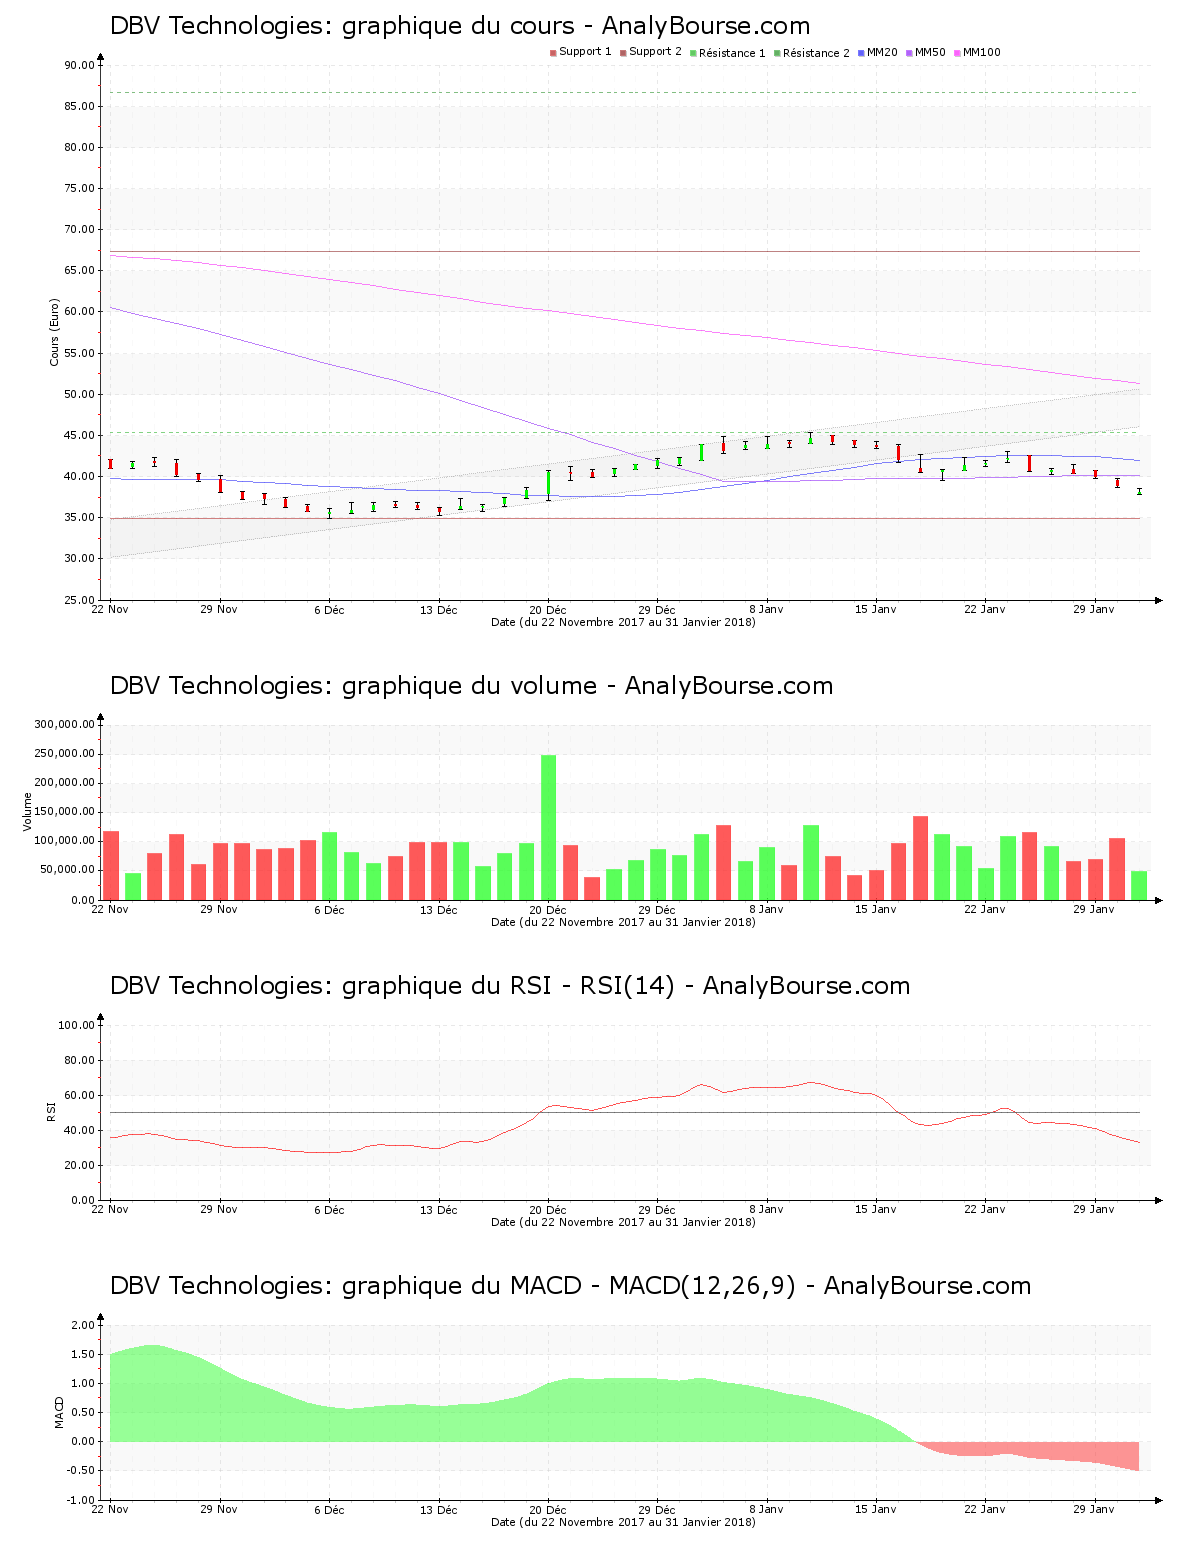Image resolution: width=1200 pixels, height=1550 pixels.
Task: Select the Support 2 legend label
Action: coord(655,52)
